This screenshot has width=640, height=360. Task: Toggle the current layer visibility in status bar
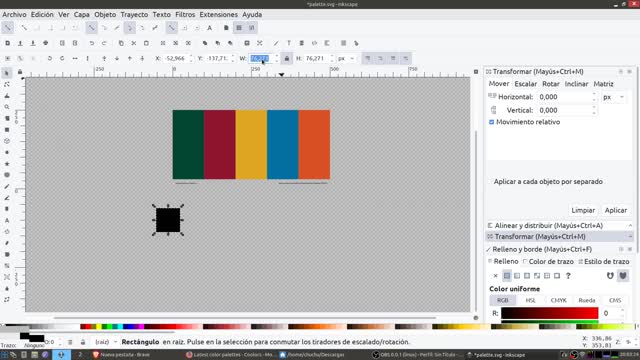point(70,342)
